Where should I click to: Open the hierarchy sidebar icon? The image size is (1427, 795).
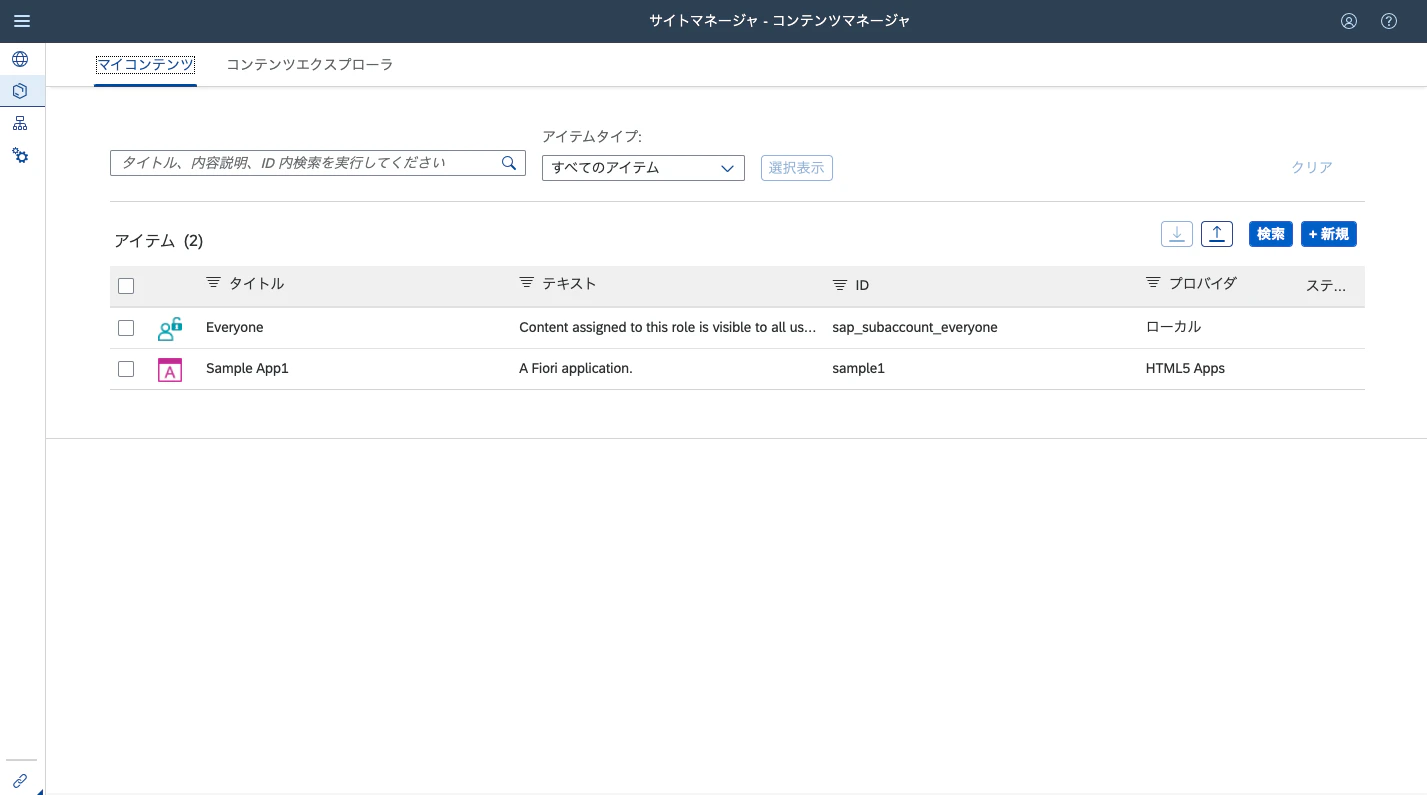coord(20,123)
